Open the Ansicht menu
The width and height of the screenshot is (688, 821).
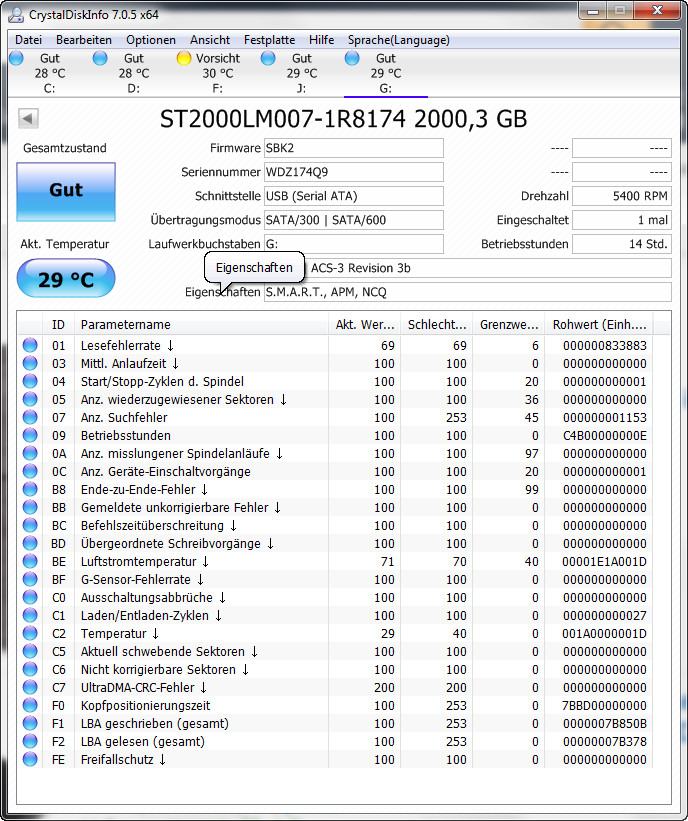[x=210, y=40]
